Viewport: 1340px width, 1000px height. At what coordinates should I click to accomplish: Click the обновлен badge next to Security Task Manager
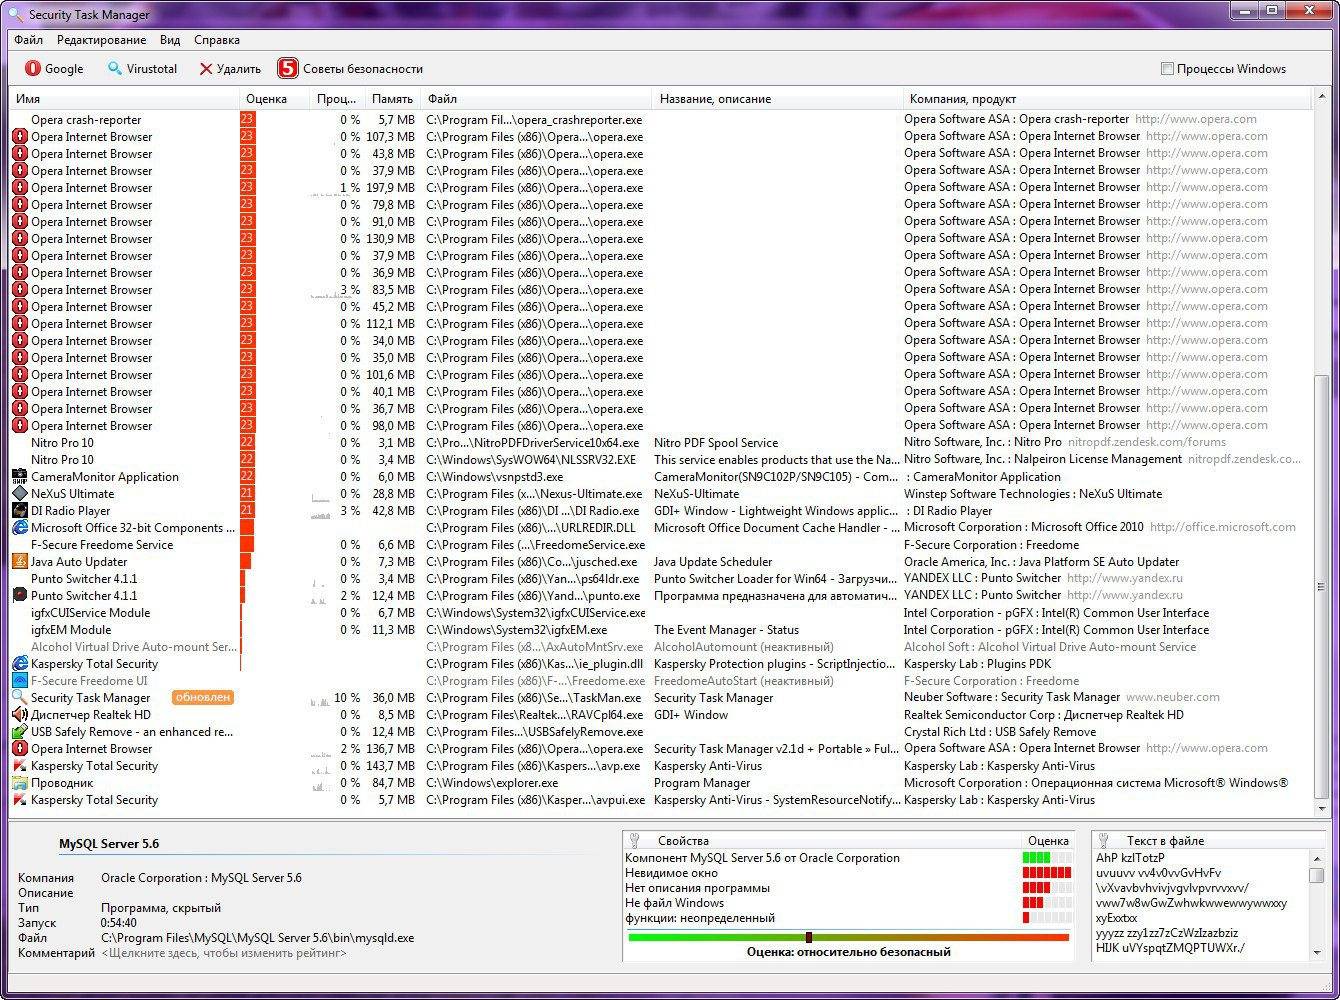pyautogui.click(x=203, y=697)
